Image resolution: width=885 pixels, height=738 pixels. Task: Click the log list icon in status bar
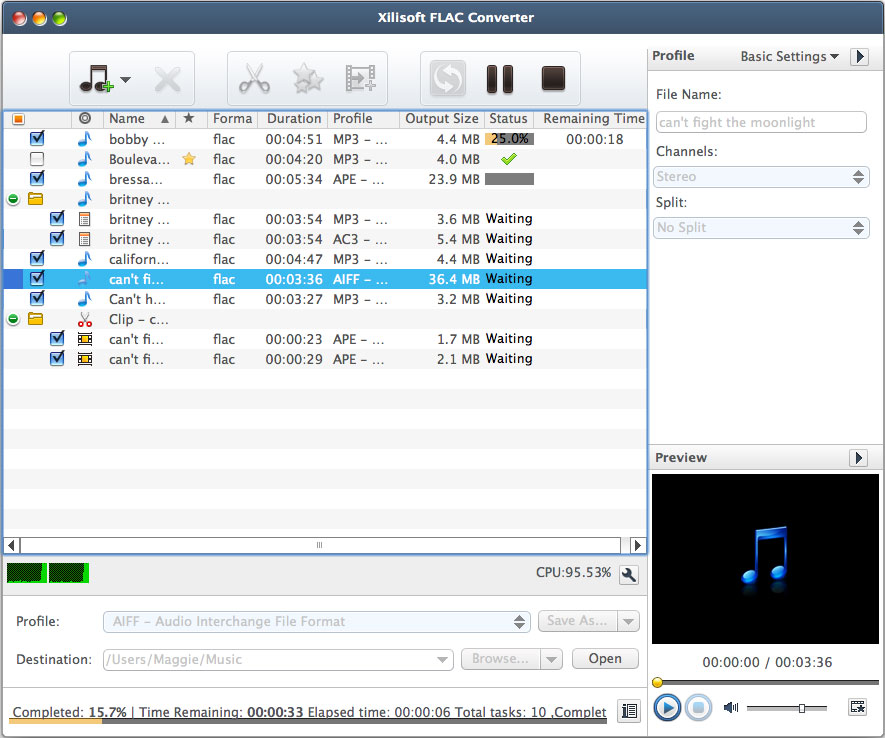629,711
